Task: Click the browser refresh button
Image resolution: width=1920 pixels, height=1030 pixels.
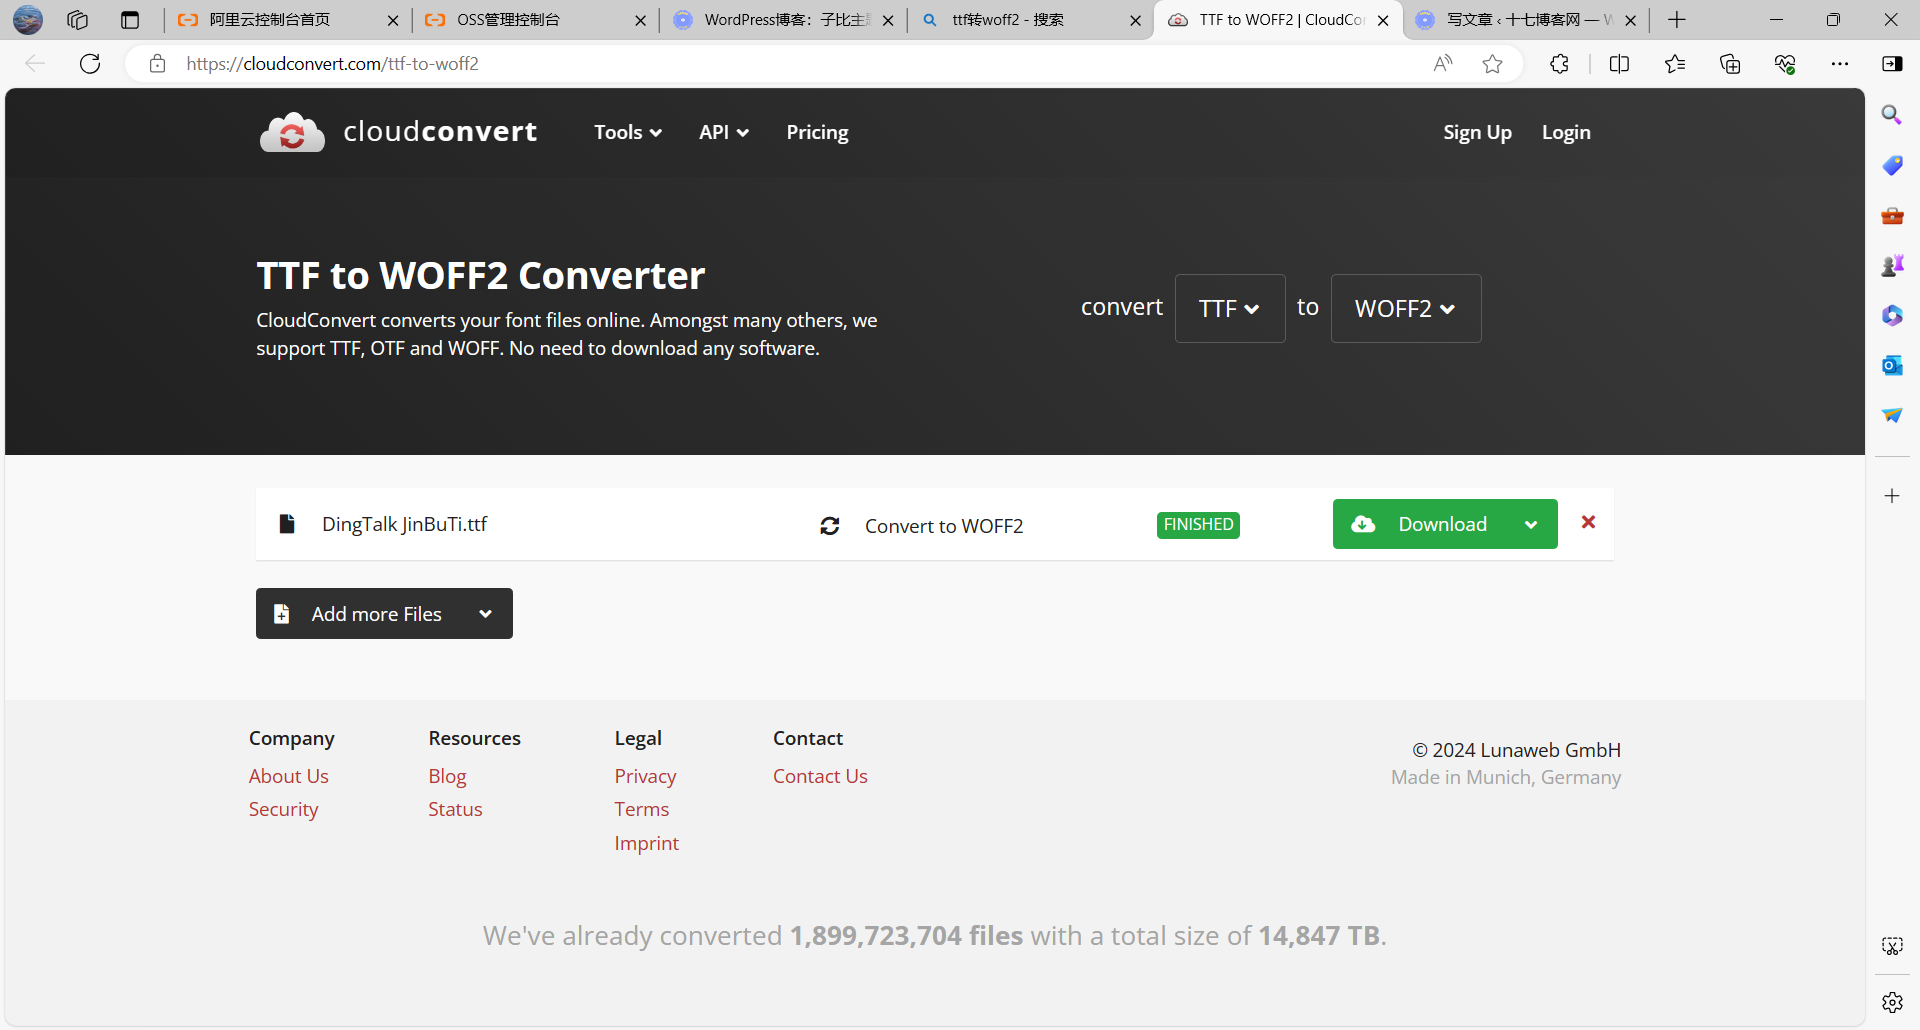Action: (90, 64)
